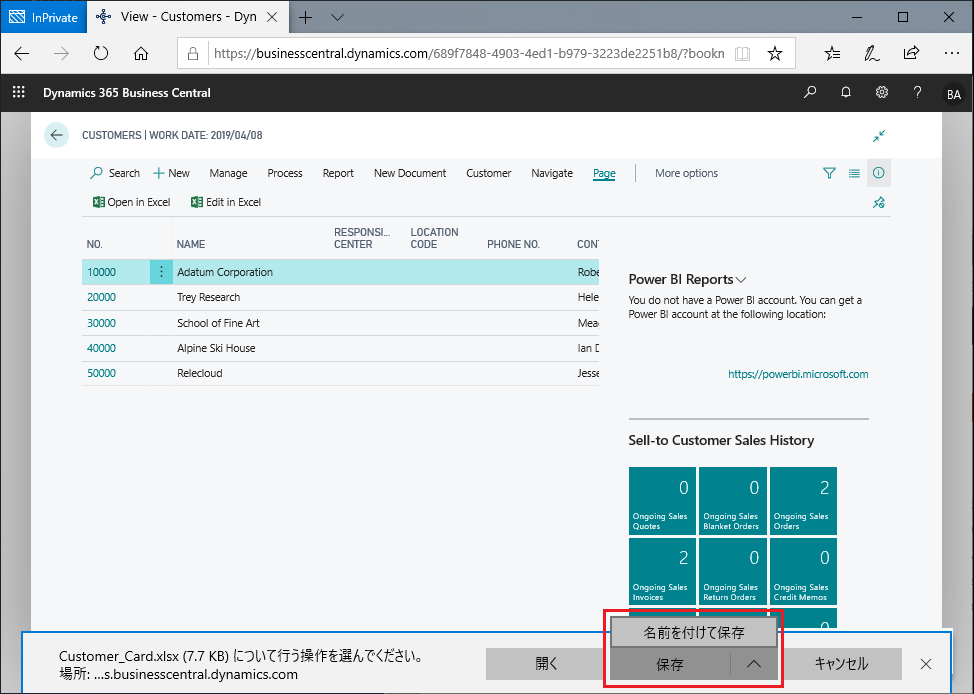Screen dimensions: 974x694
Task: Select the School of Fine Art cell
Action: pos(218,323)
